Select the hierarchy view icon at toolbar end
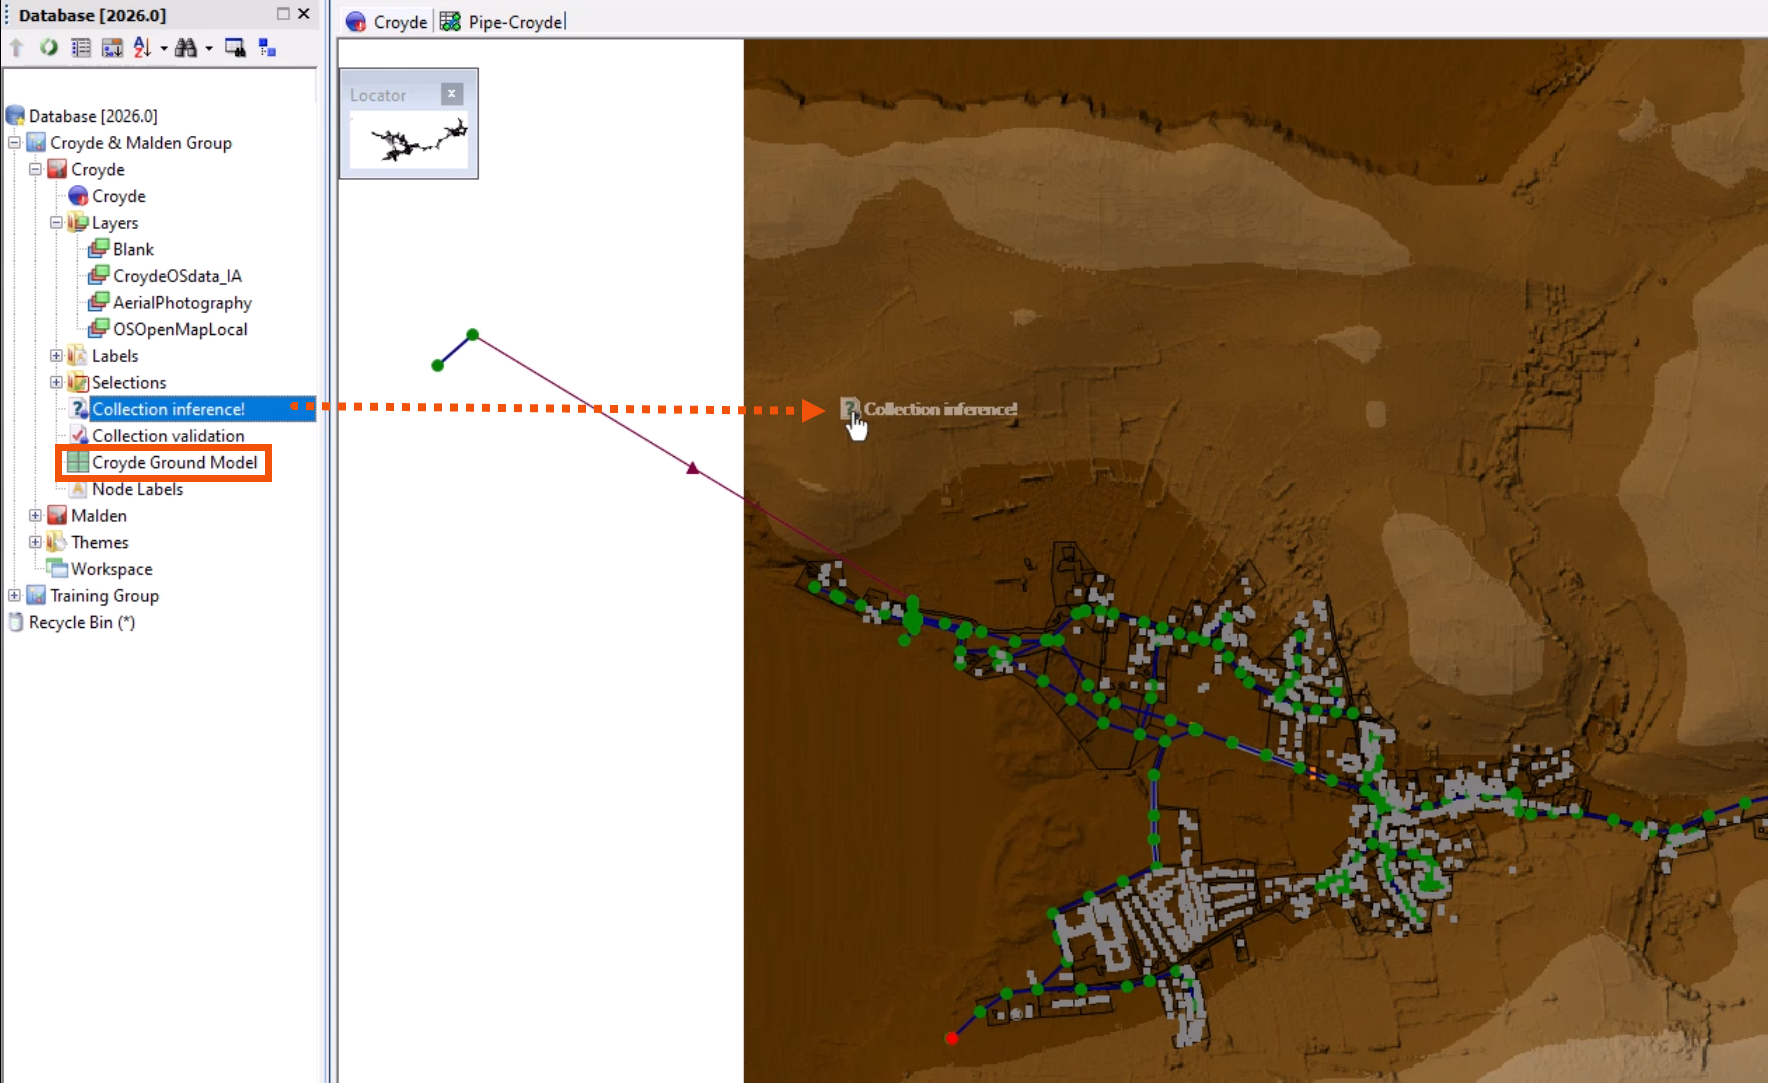 click(x=266, y=47)
